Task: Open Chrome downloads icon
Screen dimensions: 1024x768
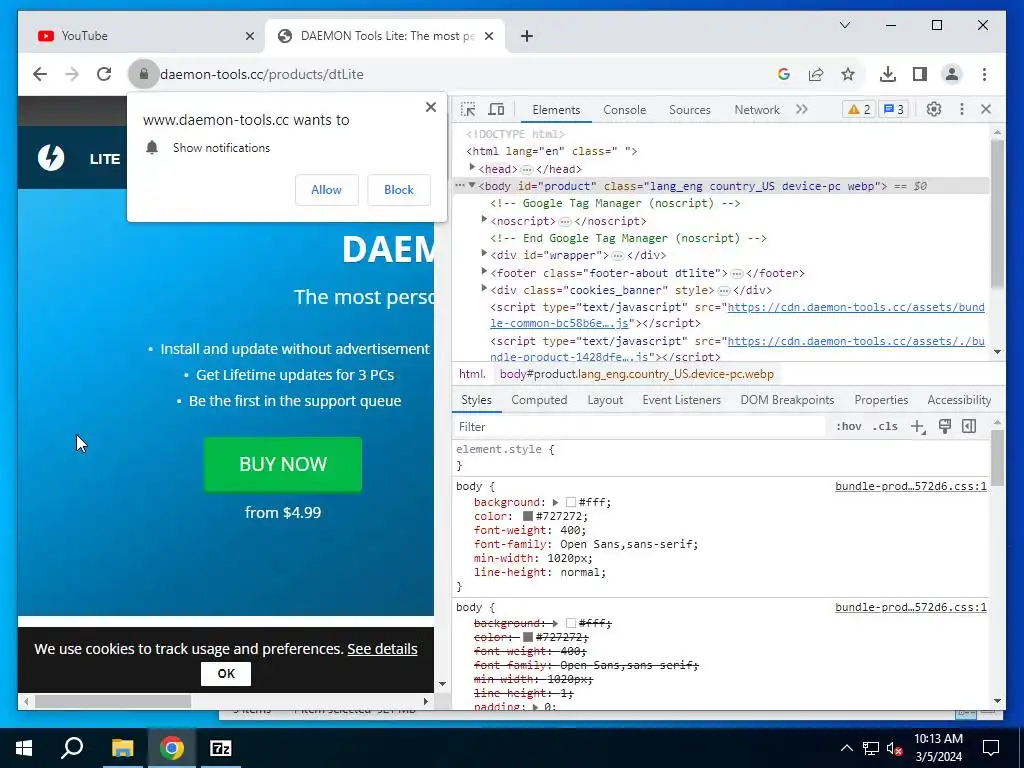Action: coord(888,74)
